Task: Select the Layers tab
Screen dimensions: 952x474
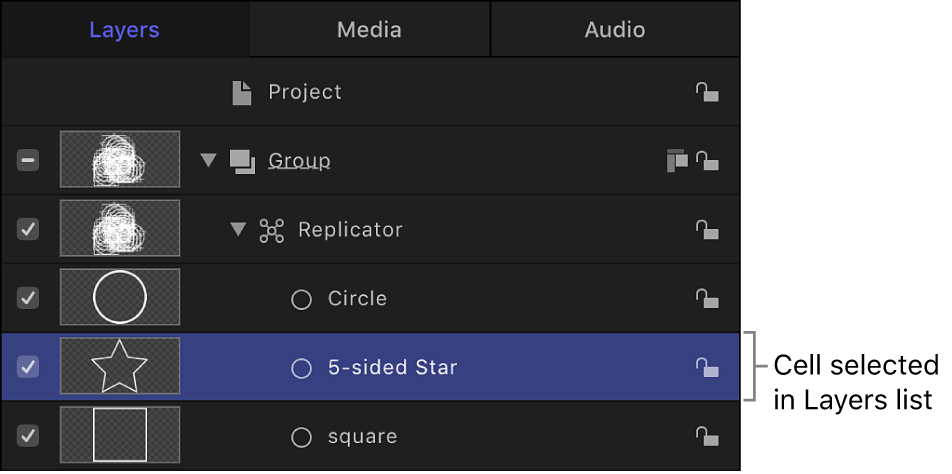Action: click(x=124, y=30)
